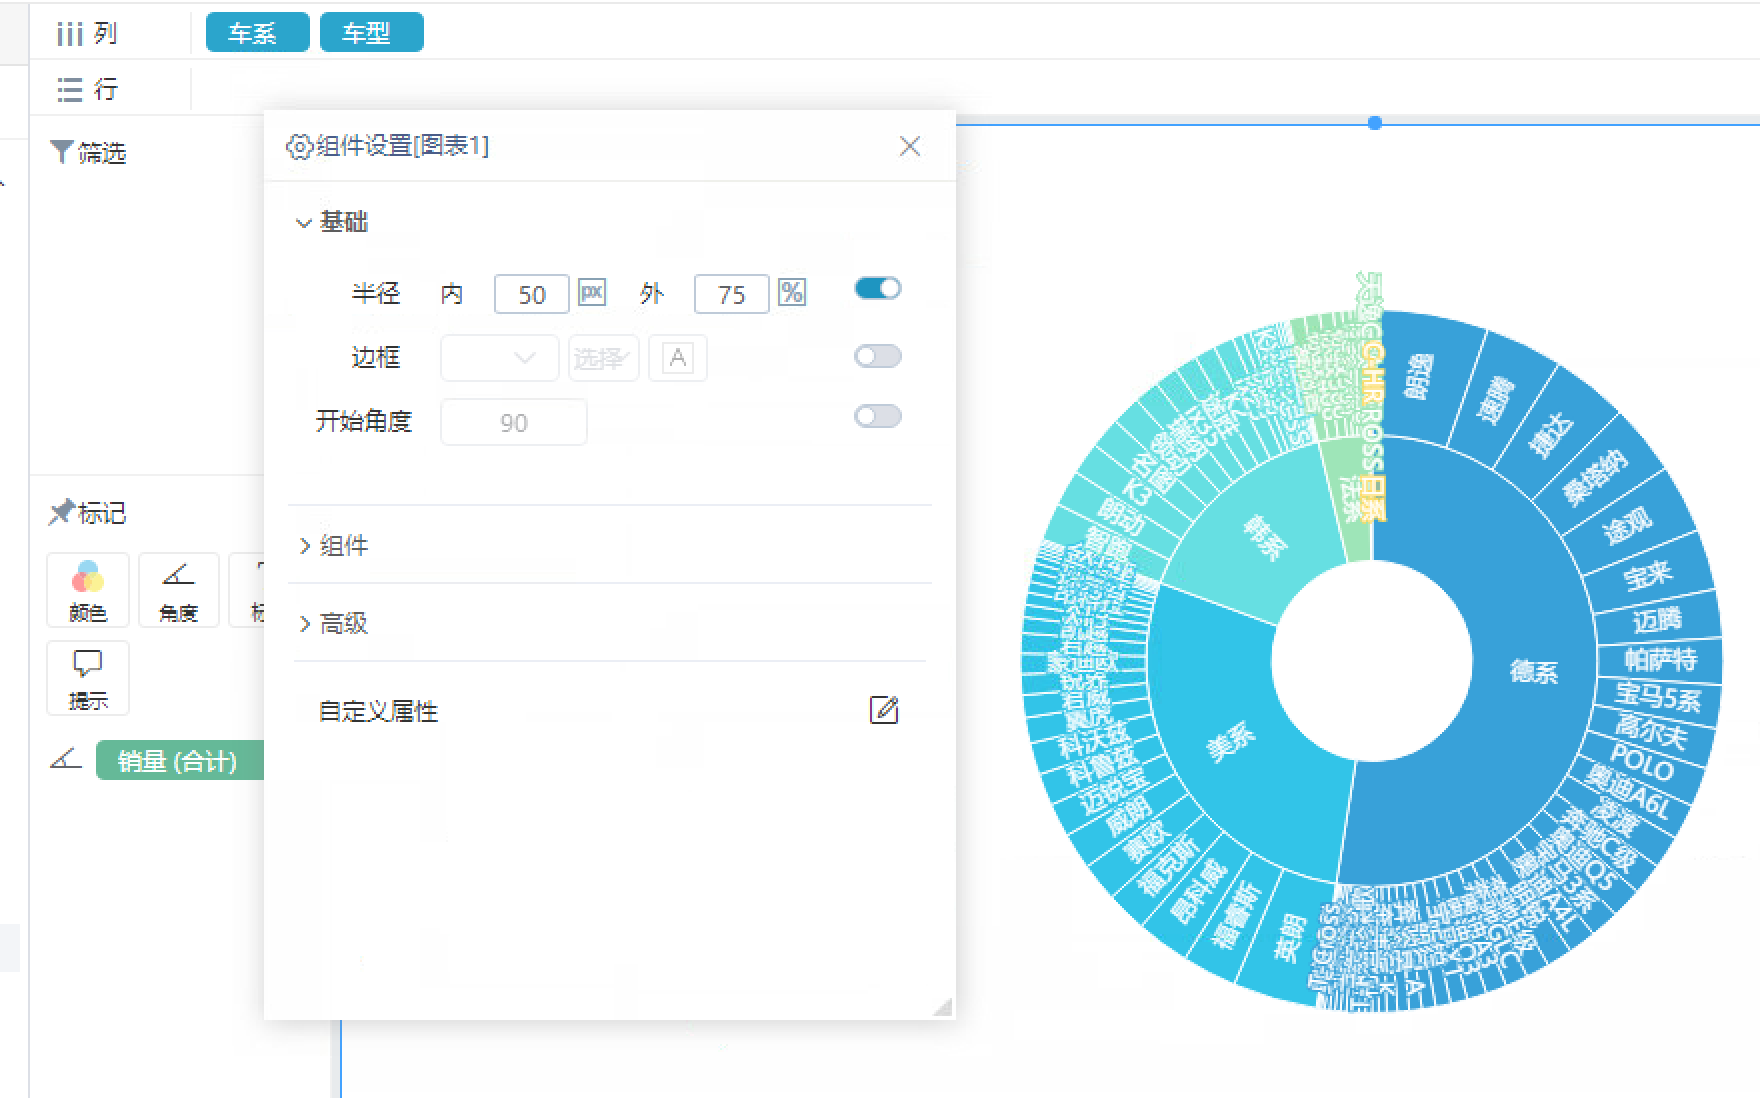The height and width of the screenshot is (1098, 1760).
Task: Click the 宝来 outer ring segment
Action: point(1647,575)
